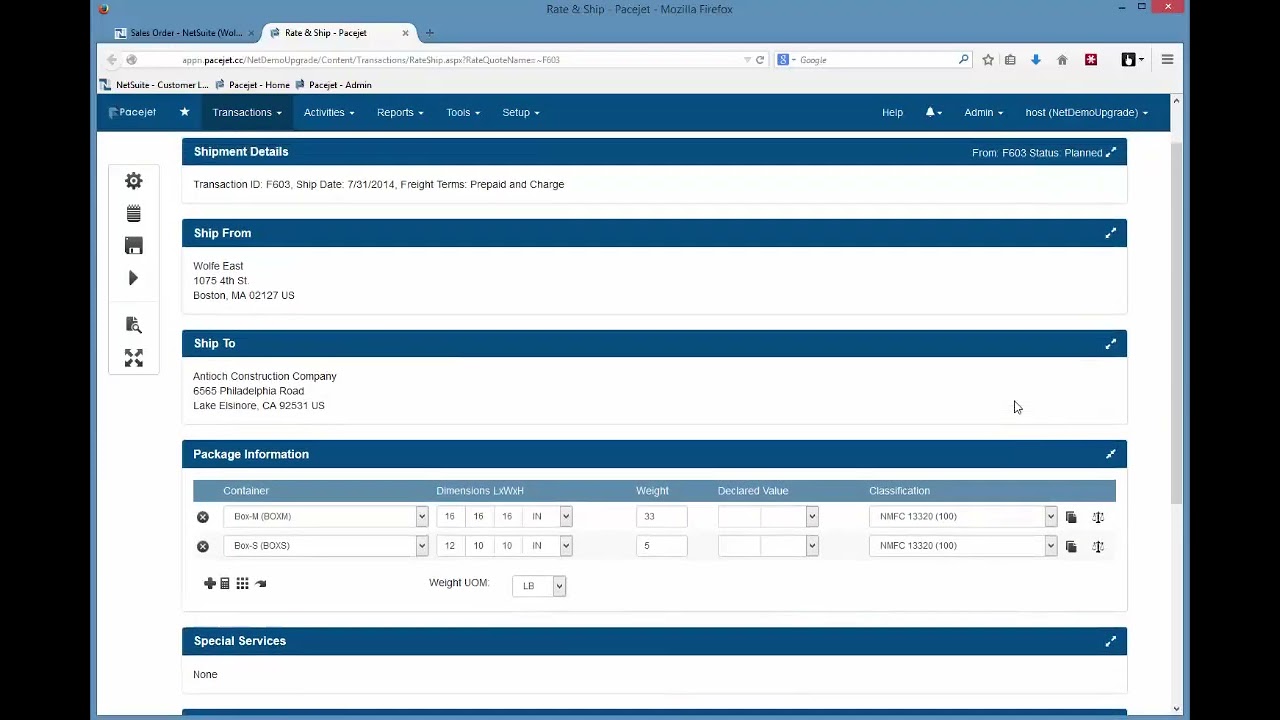
Task: Click the scale icon on Box-M row
Action: pos(1098,517)
